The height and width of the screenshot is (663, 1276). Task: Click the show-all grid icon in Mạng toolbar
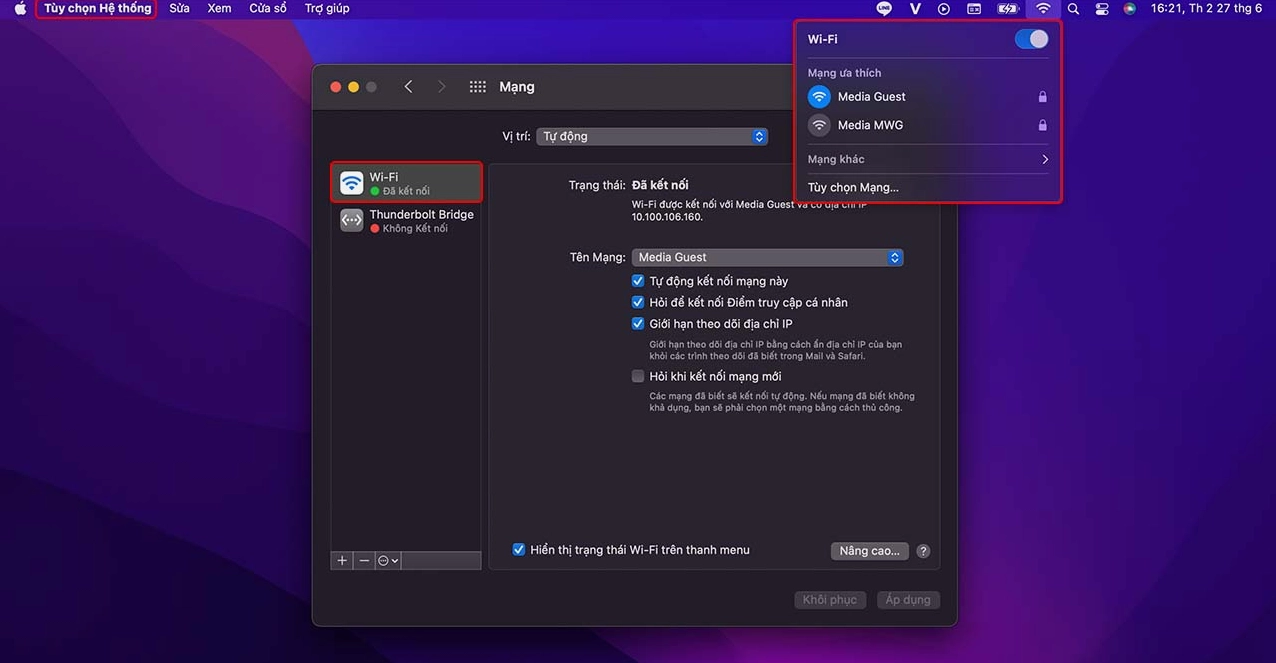[478, 87]
